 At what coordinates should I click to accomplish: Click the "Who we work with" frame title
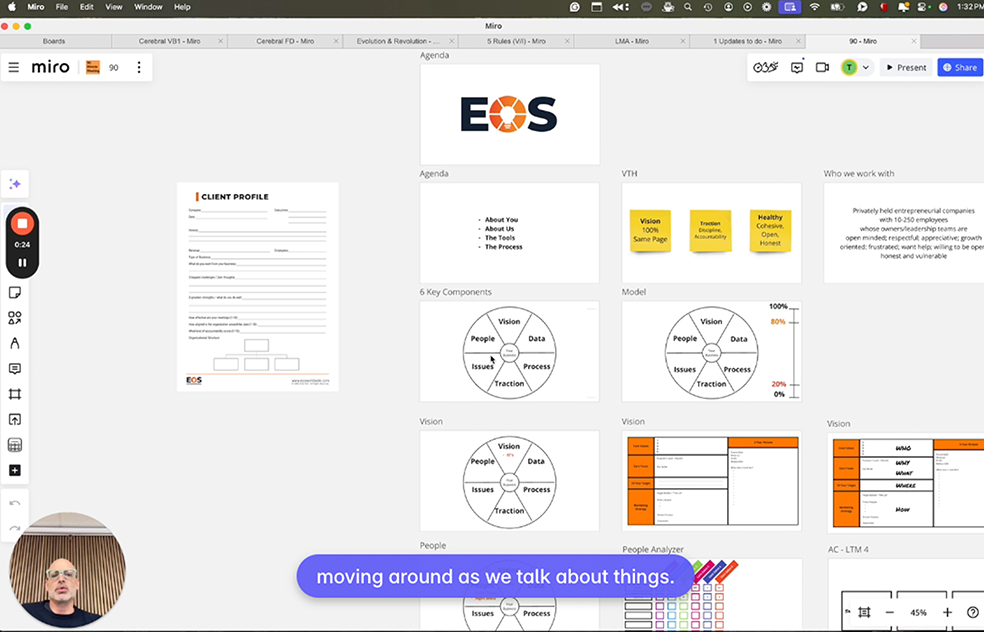859,173
